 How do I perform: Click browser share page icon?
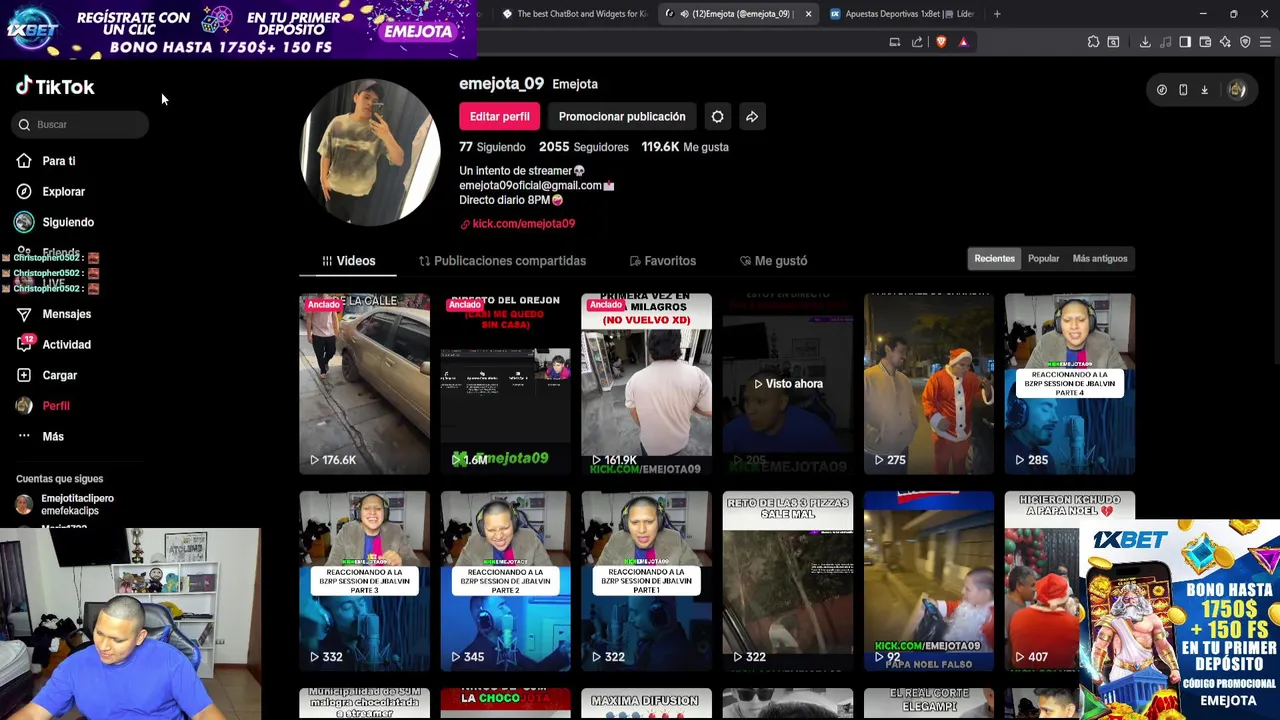click(x=917, y=42)
